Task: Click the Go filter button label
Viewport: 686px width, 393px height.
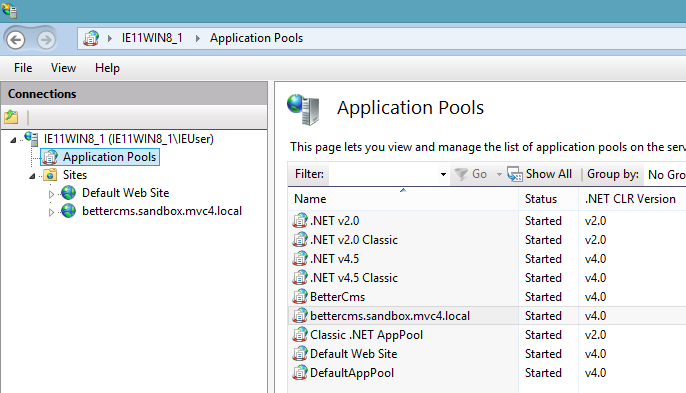Action: (x=480, y=174)
